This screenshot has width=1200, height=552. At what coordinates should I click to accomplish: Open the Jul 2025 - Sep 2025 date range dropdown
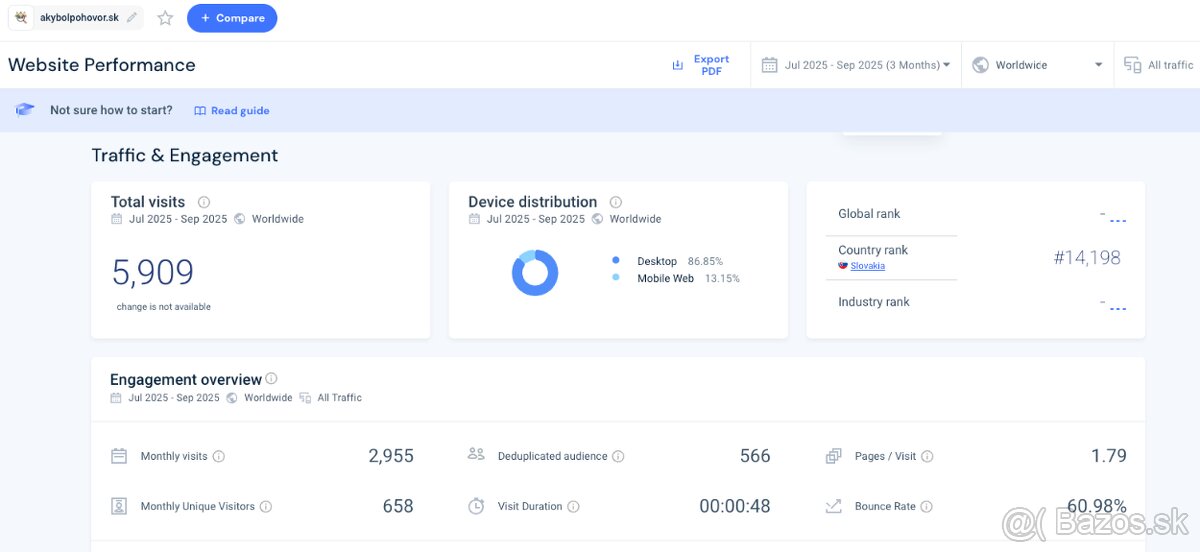856,65
